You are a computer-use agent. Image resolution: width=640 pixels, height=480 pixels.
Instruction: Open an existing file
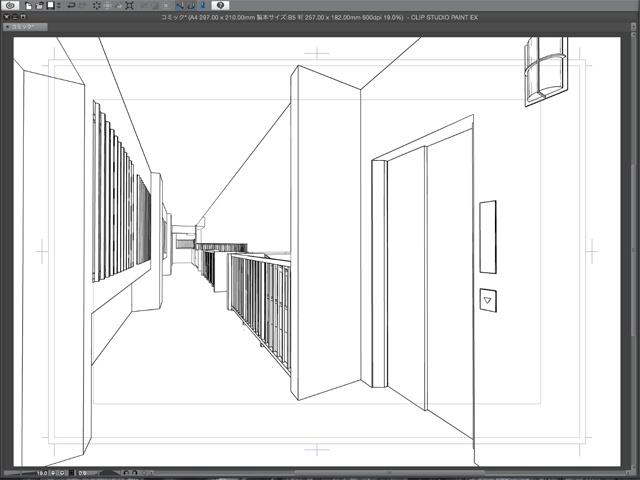(39, 5)
